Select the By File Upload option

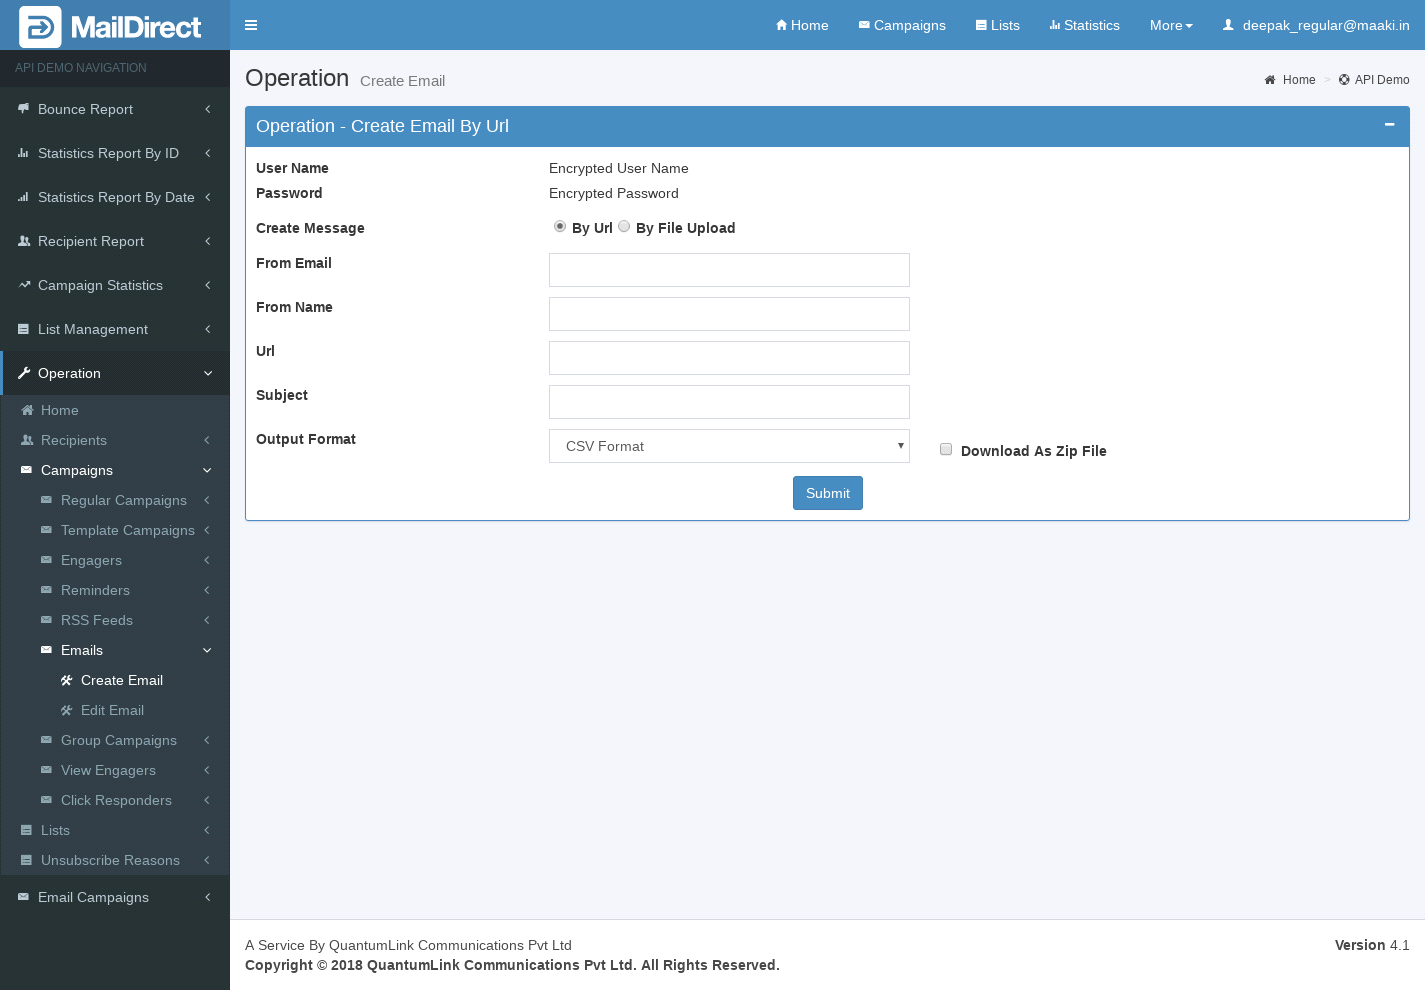point(624,227)
